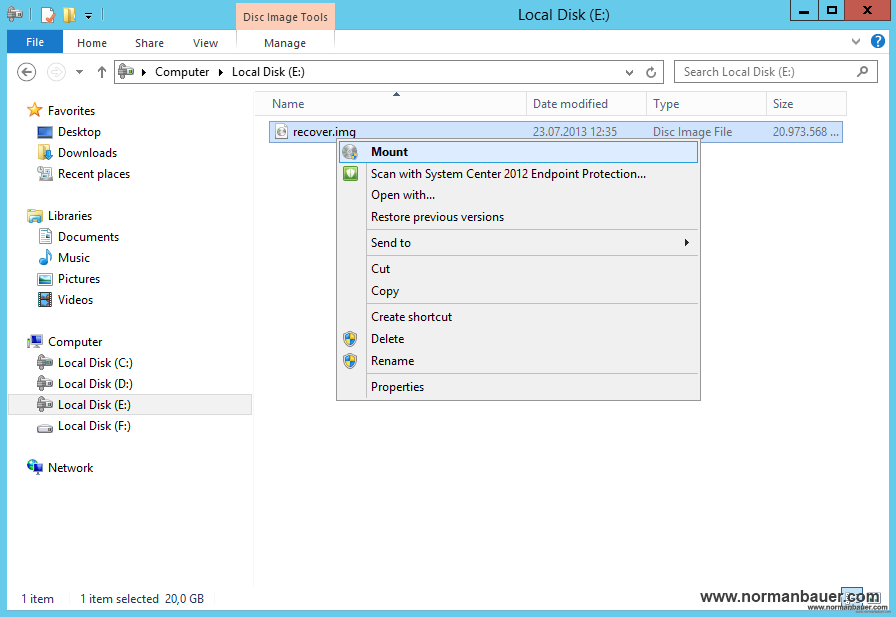The image size is (896, 617).
Task: Expand the ribbon with the chevron
Action: pos(857,42)
